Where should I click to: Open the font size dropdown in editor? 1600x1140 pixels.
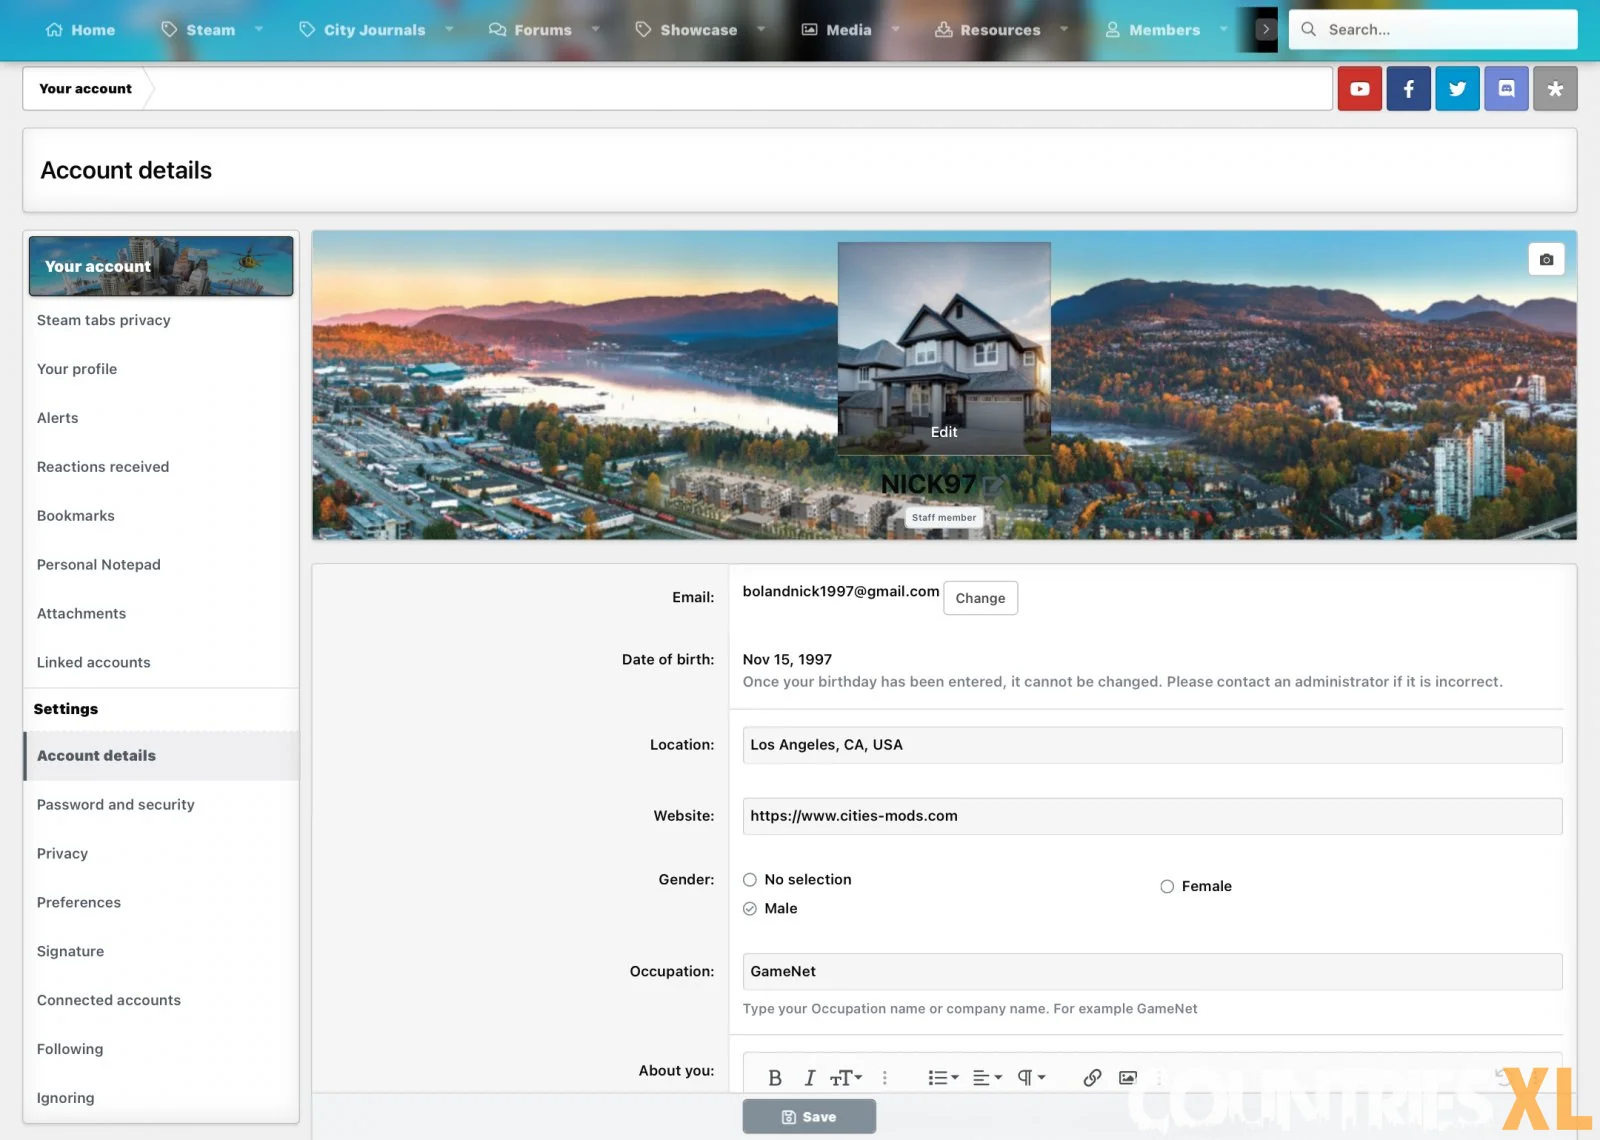[846, 1077]
